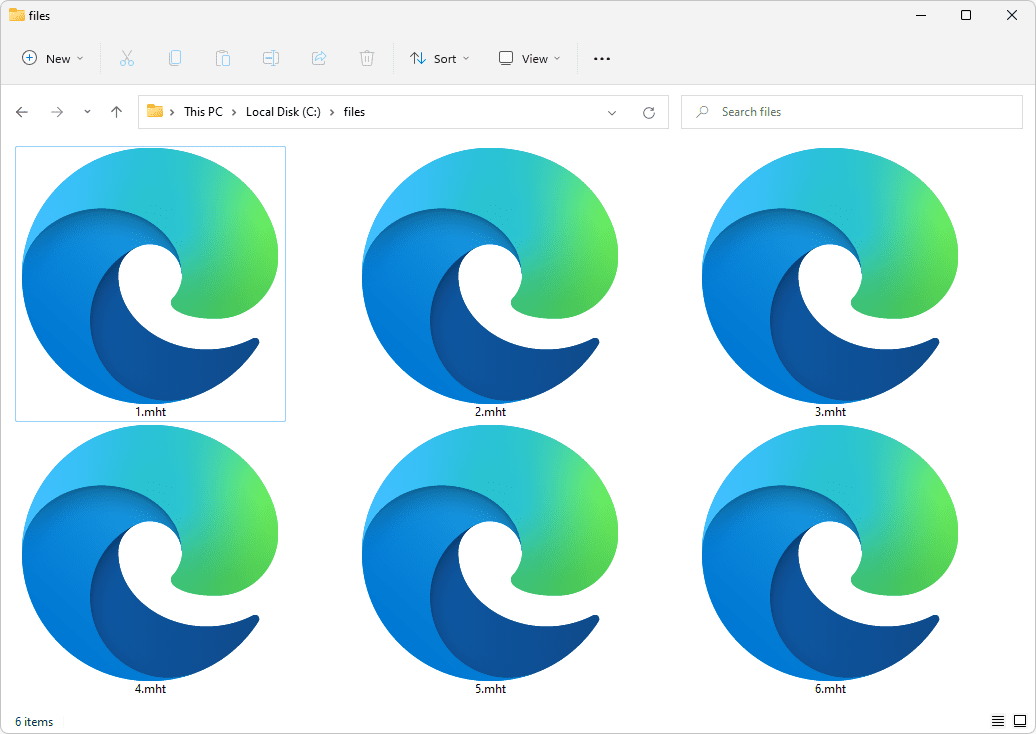Click the 5.mht file name
Viewport: 1036px width, 734px height.
(x=490, y=688)
